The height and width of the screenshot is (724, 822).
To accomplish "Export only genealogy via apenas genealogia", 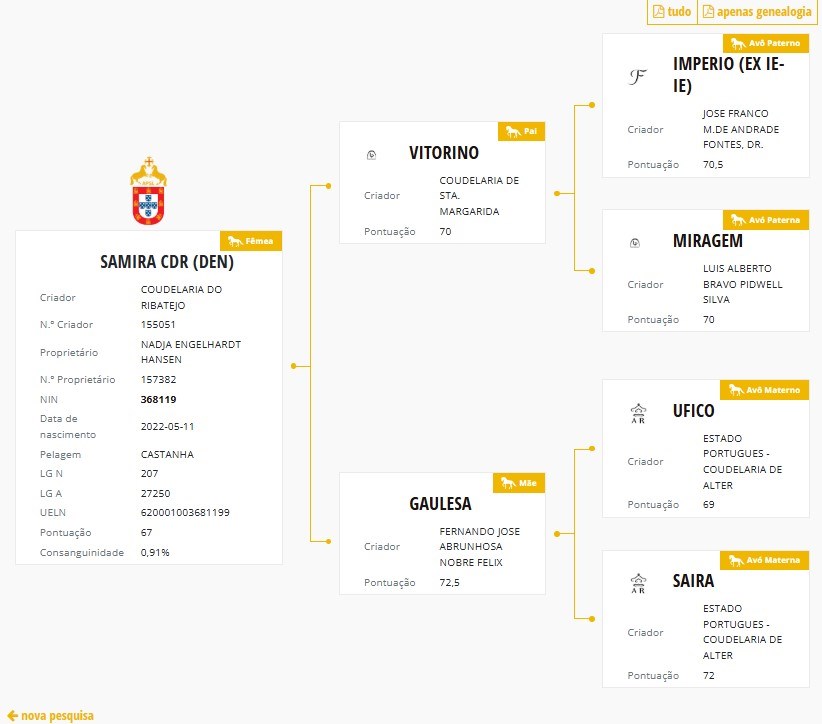I will tap(757, 12).
